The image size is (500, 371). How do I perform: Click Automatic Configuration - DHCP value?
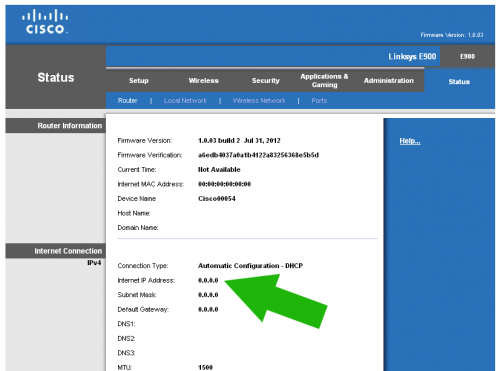coord(250,266)
